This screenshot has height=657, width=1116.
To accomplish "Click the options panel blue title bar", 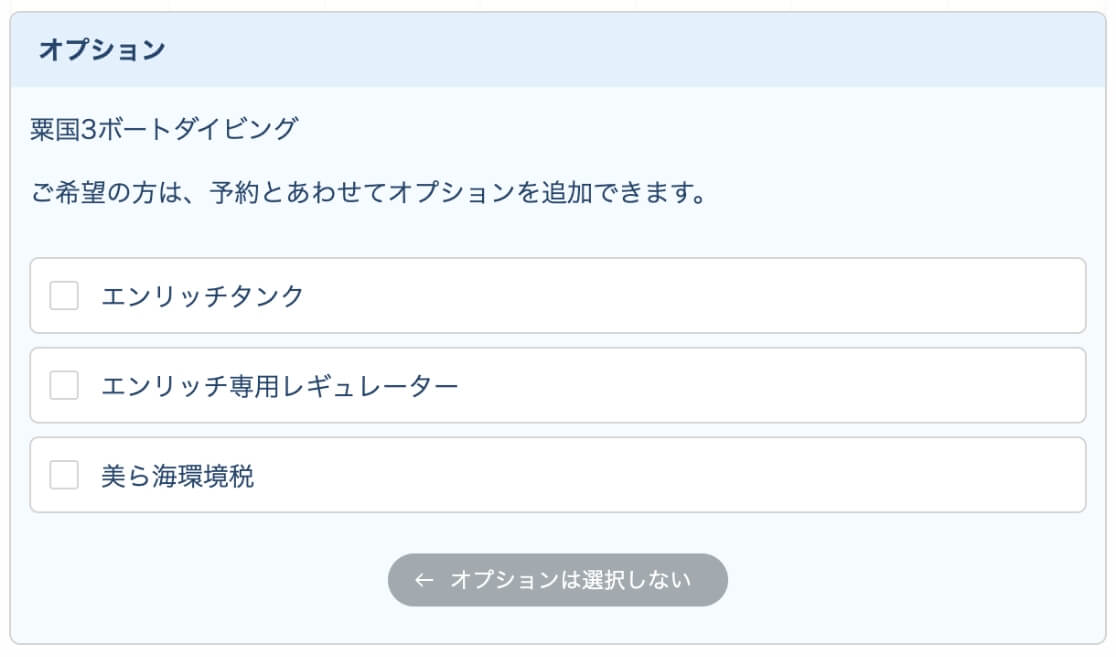I will (557, 47).
